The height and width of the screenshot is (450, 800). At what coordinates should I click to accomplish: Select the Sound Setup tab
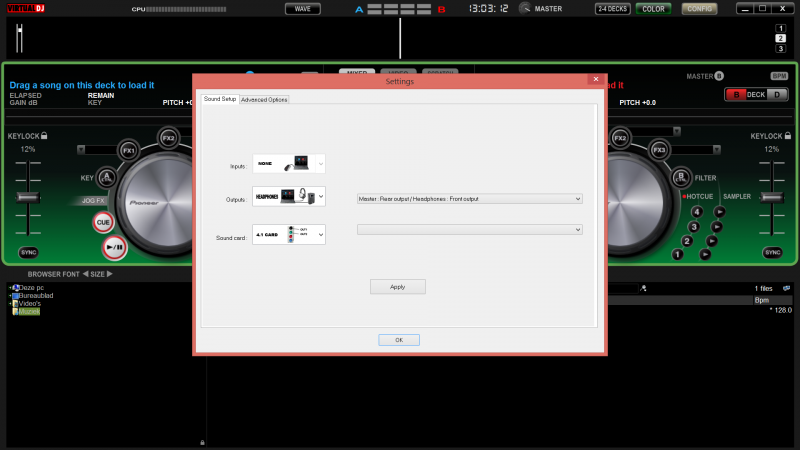(220, 99)
